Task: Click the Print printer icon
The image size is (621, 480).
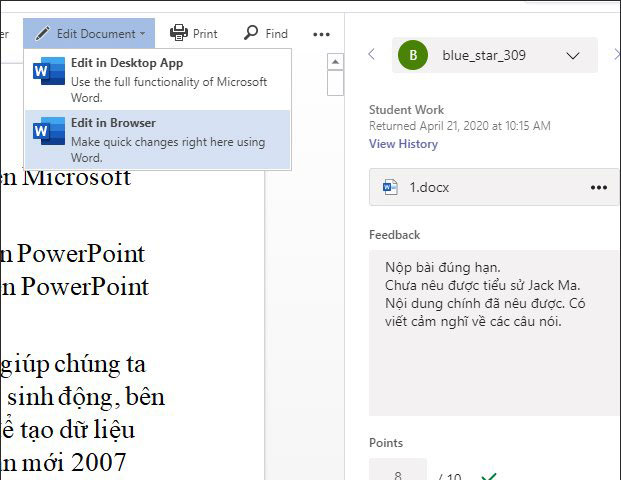Action: [179, 33]
